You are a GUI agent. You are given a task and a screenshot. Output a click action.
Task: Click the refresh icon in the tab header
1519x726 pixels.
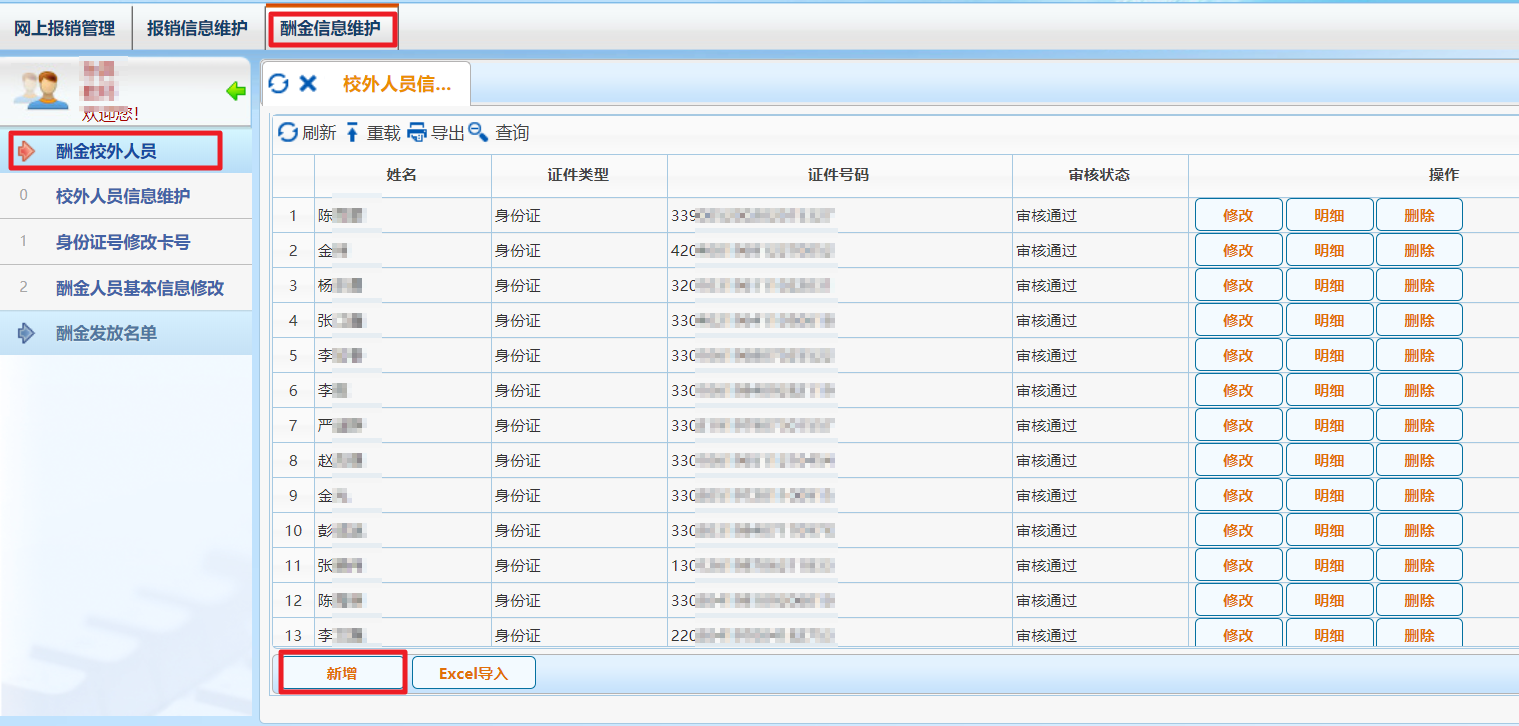[x=279, y=84]
